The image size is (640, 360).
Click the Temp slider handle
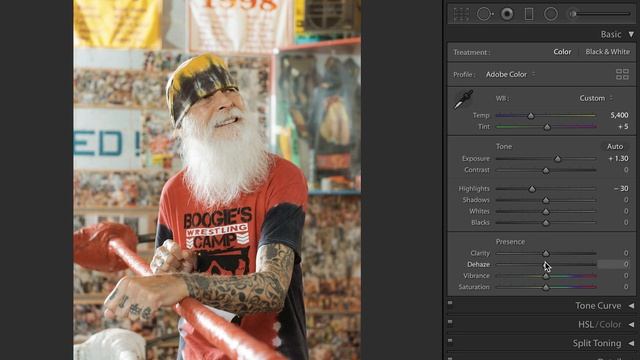[531, 116]
